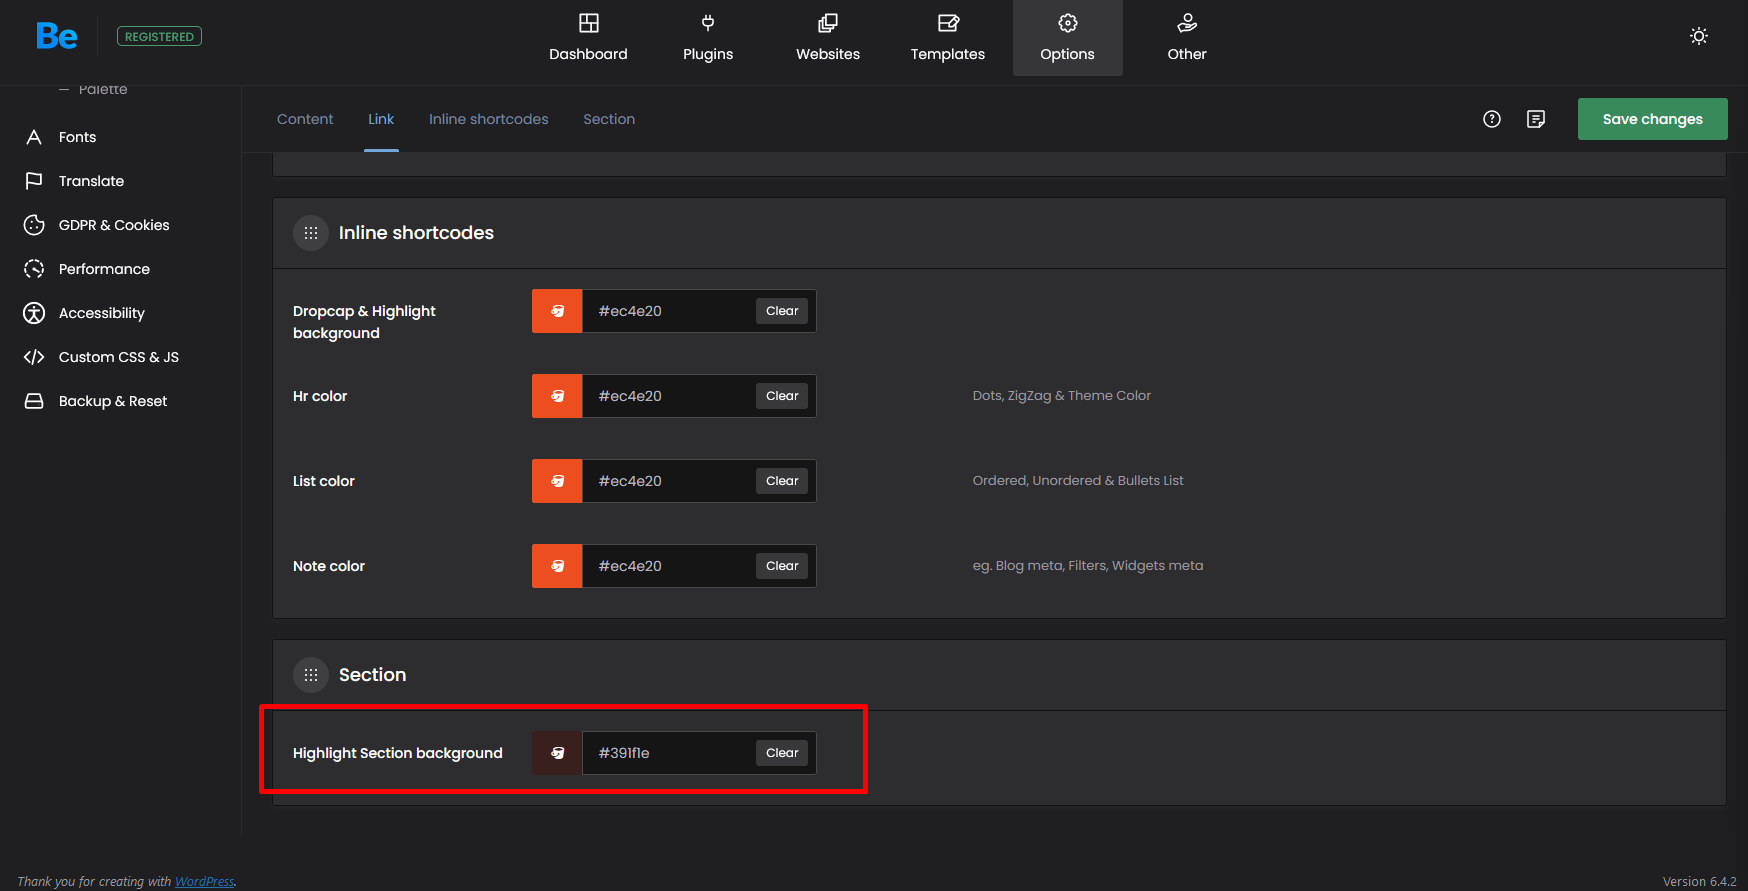The width and height of the screenshot is (1748, 891).
Task: Click the Accessibility person icon
Action: coord(34,313)
